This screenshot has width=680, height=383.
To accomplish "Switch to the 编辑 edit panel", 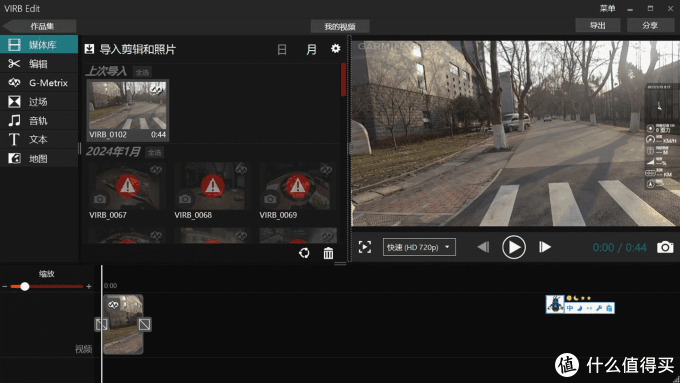I will point(39,64).
